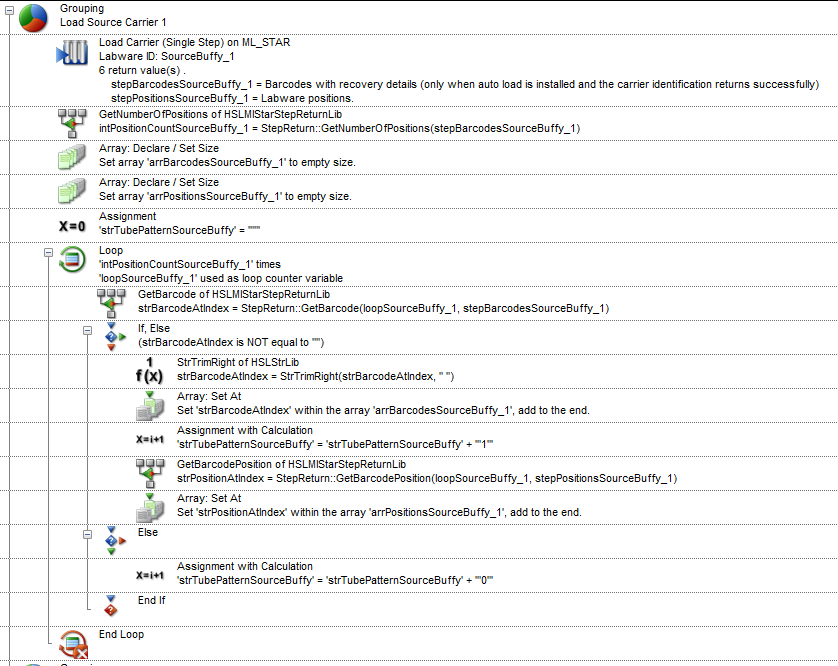The image size is (838, 666).
Task: Collapse the Loop block
Action: [49, 252]
